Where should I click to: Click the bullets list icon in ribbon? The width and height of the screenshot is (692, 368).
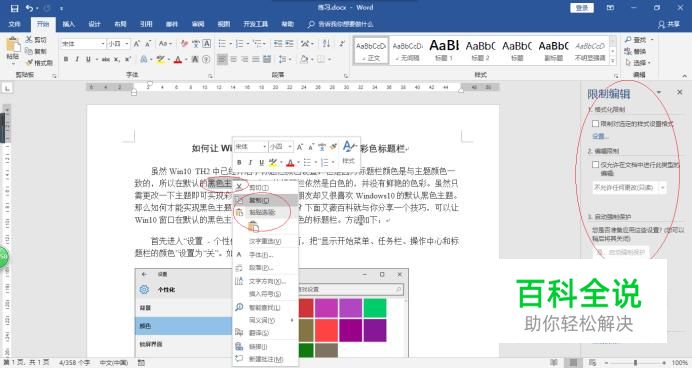point(222,44)
